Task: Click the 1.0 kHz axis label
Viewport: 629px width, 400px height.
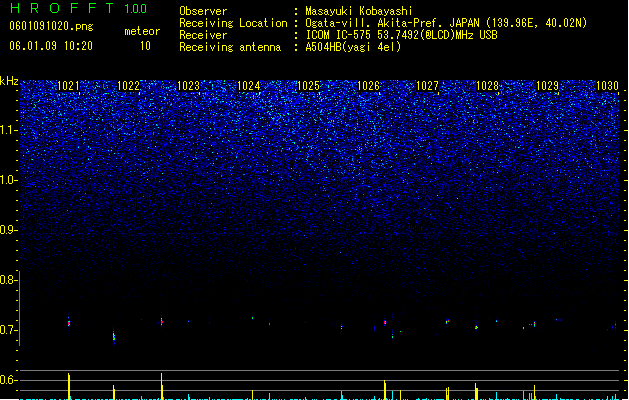Action: 8,180
